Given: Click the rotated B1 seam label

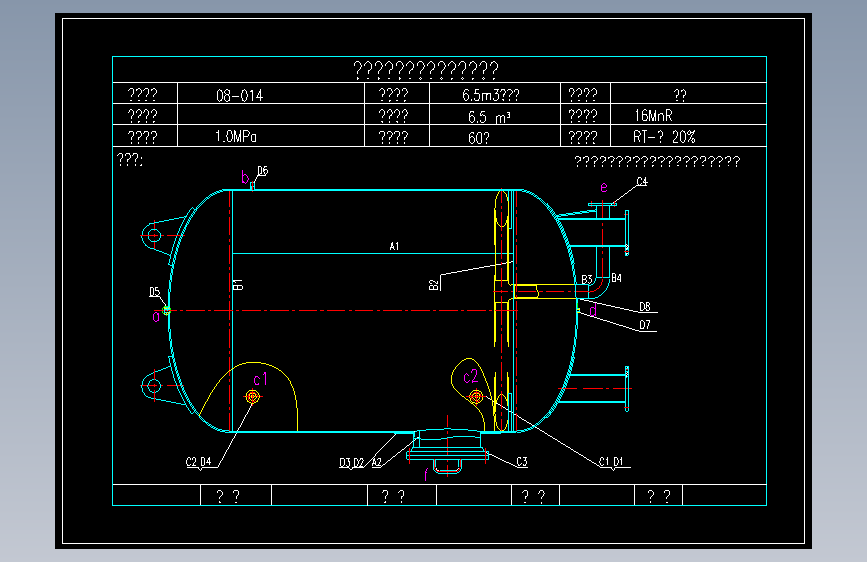Looking at the screenshot, I should pos(238,285).
